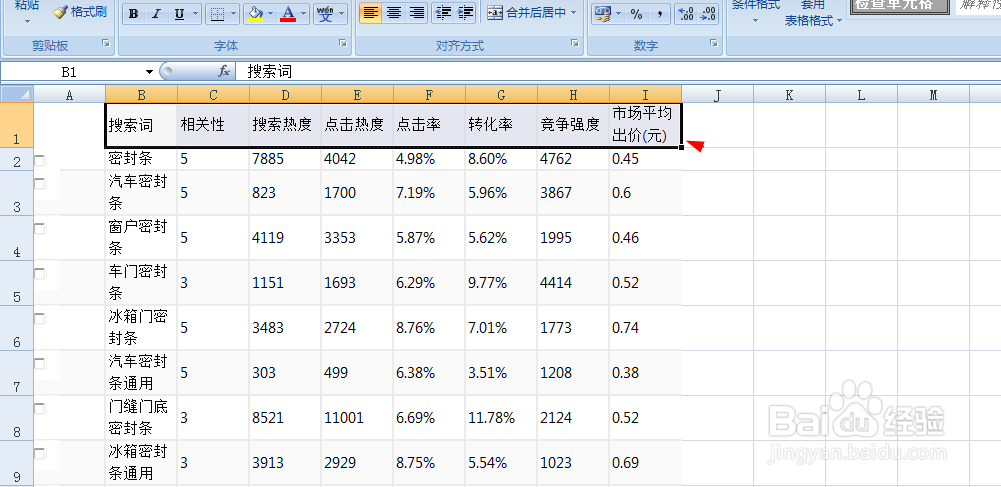Image resolution: width=1001 pixels, height=487 pixels.
Task: Apply accounting number format
Action: point(601,13)
